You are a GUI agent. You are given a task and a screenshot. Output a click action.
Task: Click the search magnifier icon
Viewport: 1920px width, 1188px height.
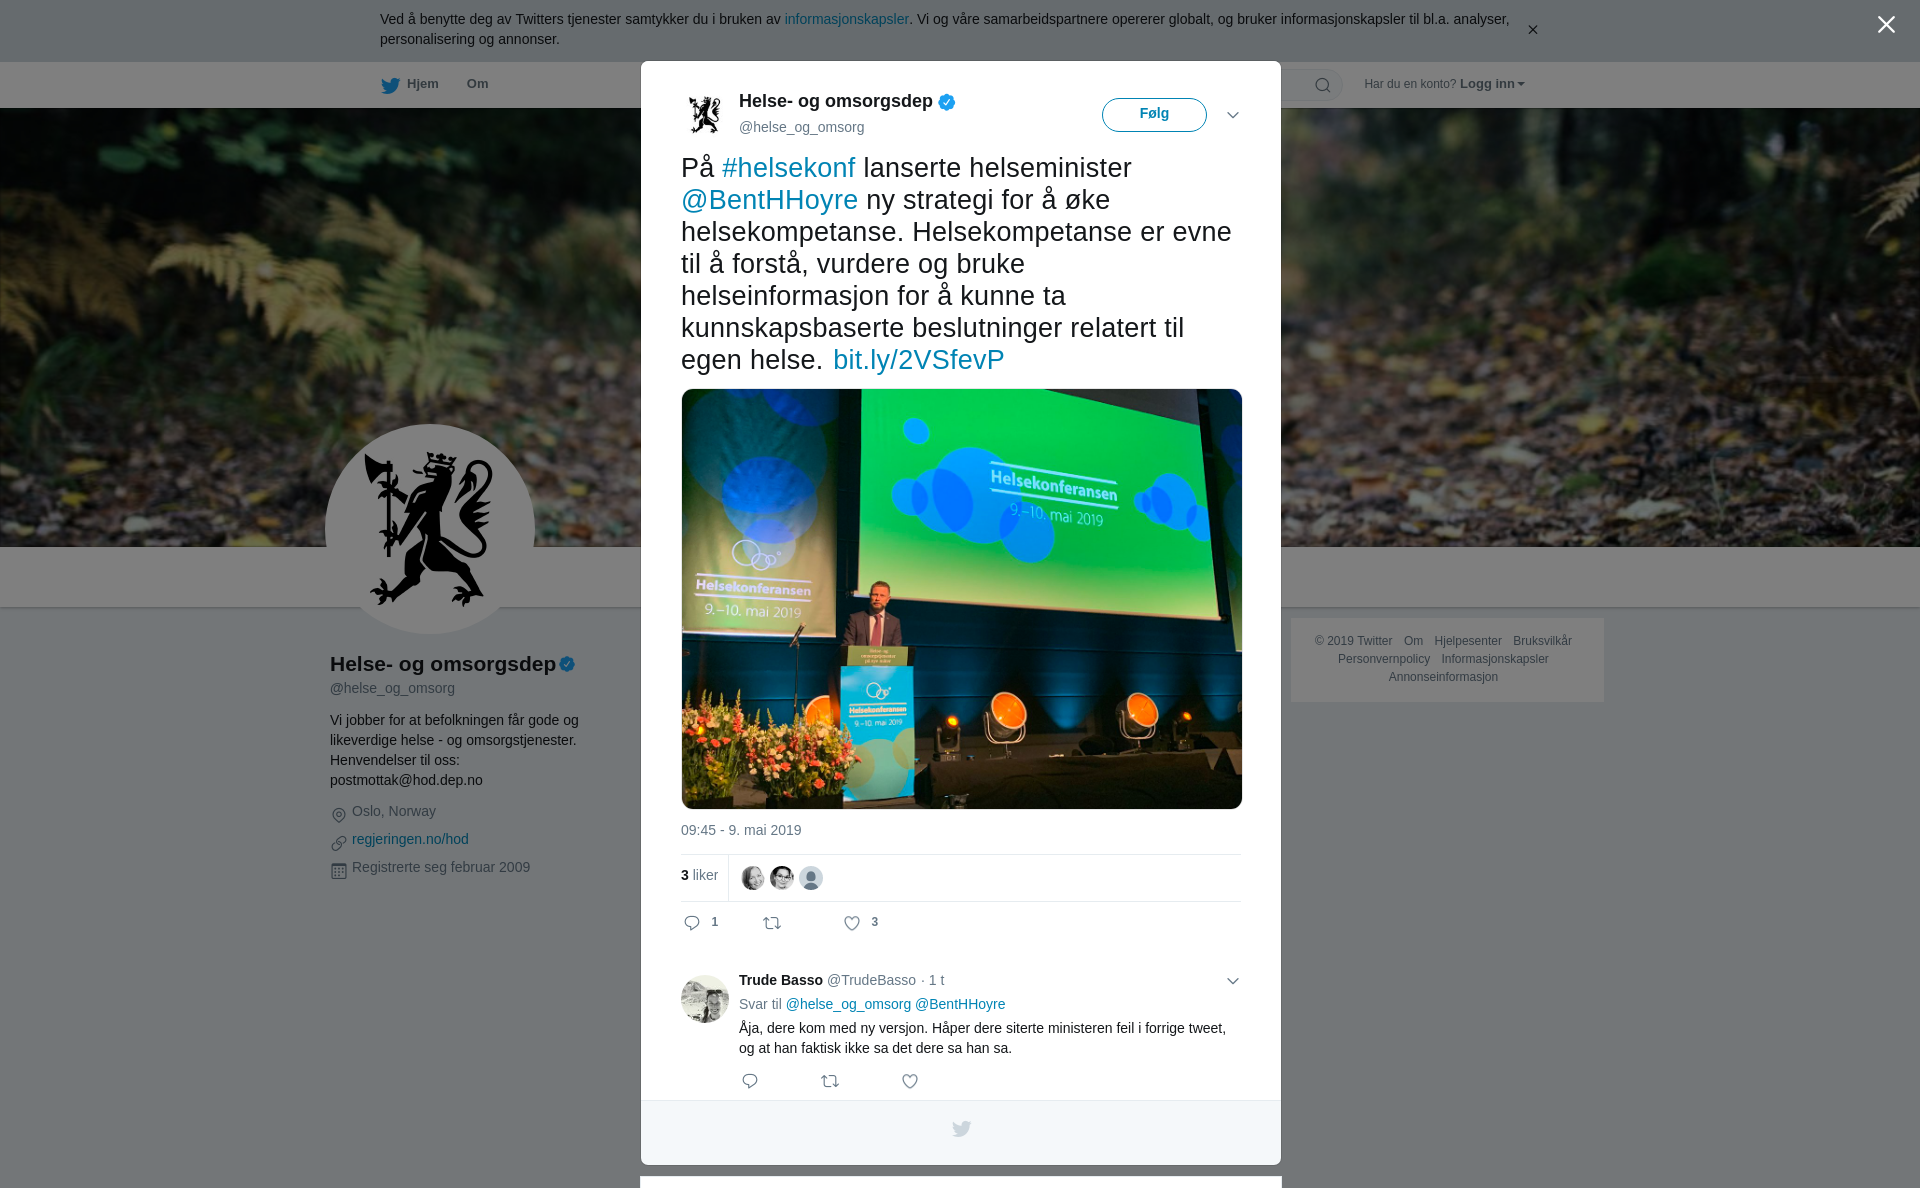pyautogui.click(x=1322, y=85)
